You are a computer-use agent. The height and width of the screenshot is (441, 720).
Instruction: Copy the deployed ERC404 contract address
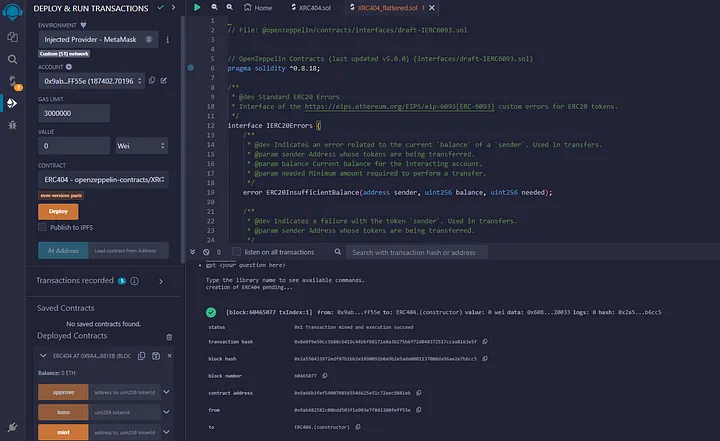point(140,355)
